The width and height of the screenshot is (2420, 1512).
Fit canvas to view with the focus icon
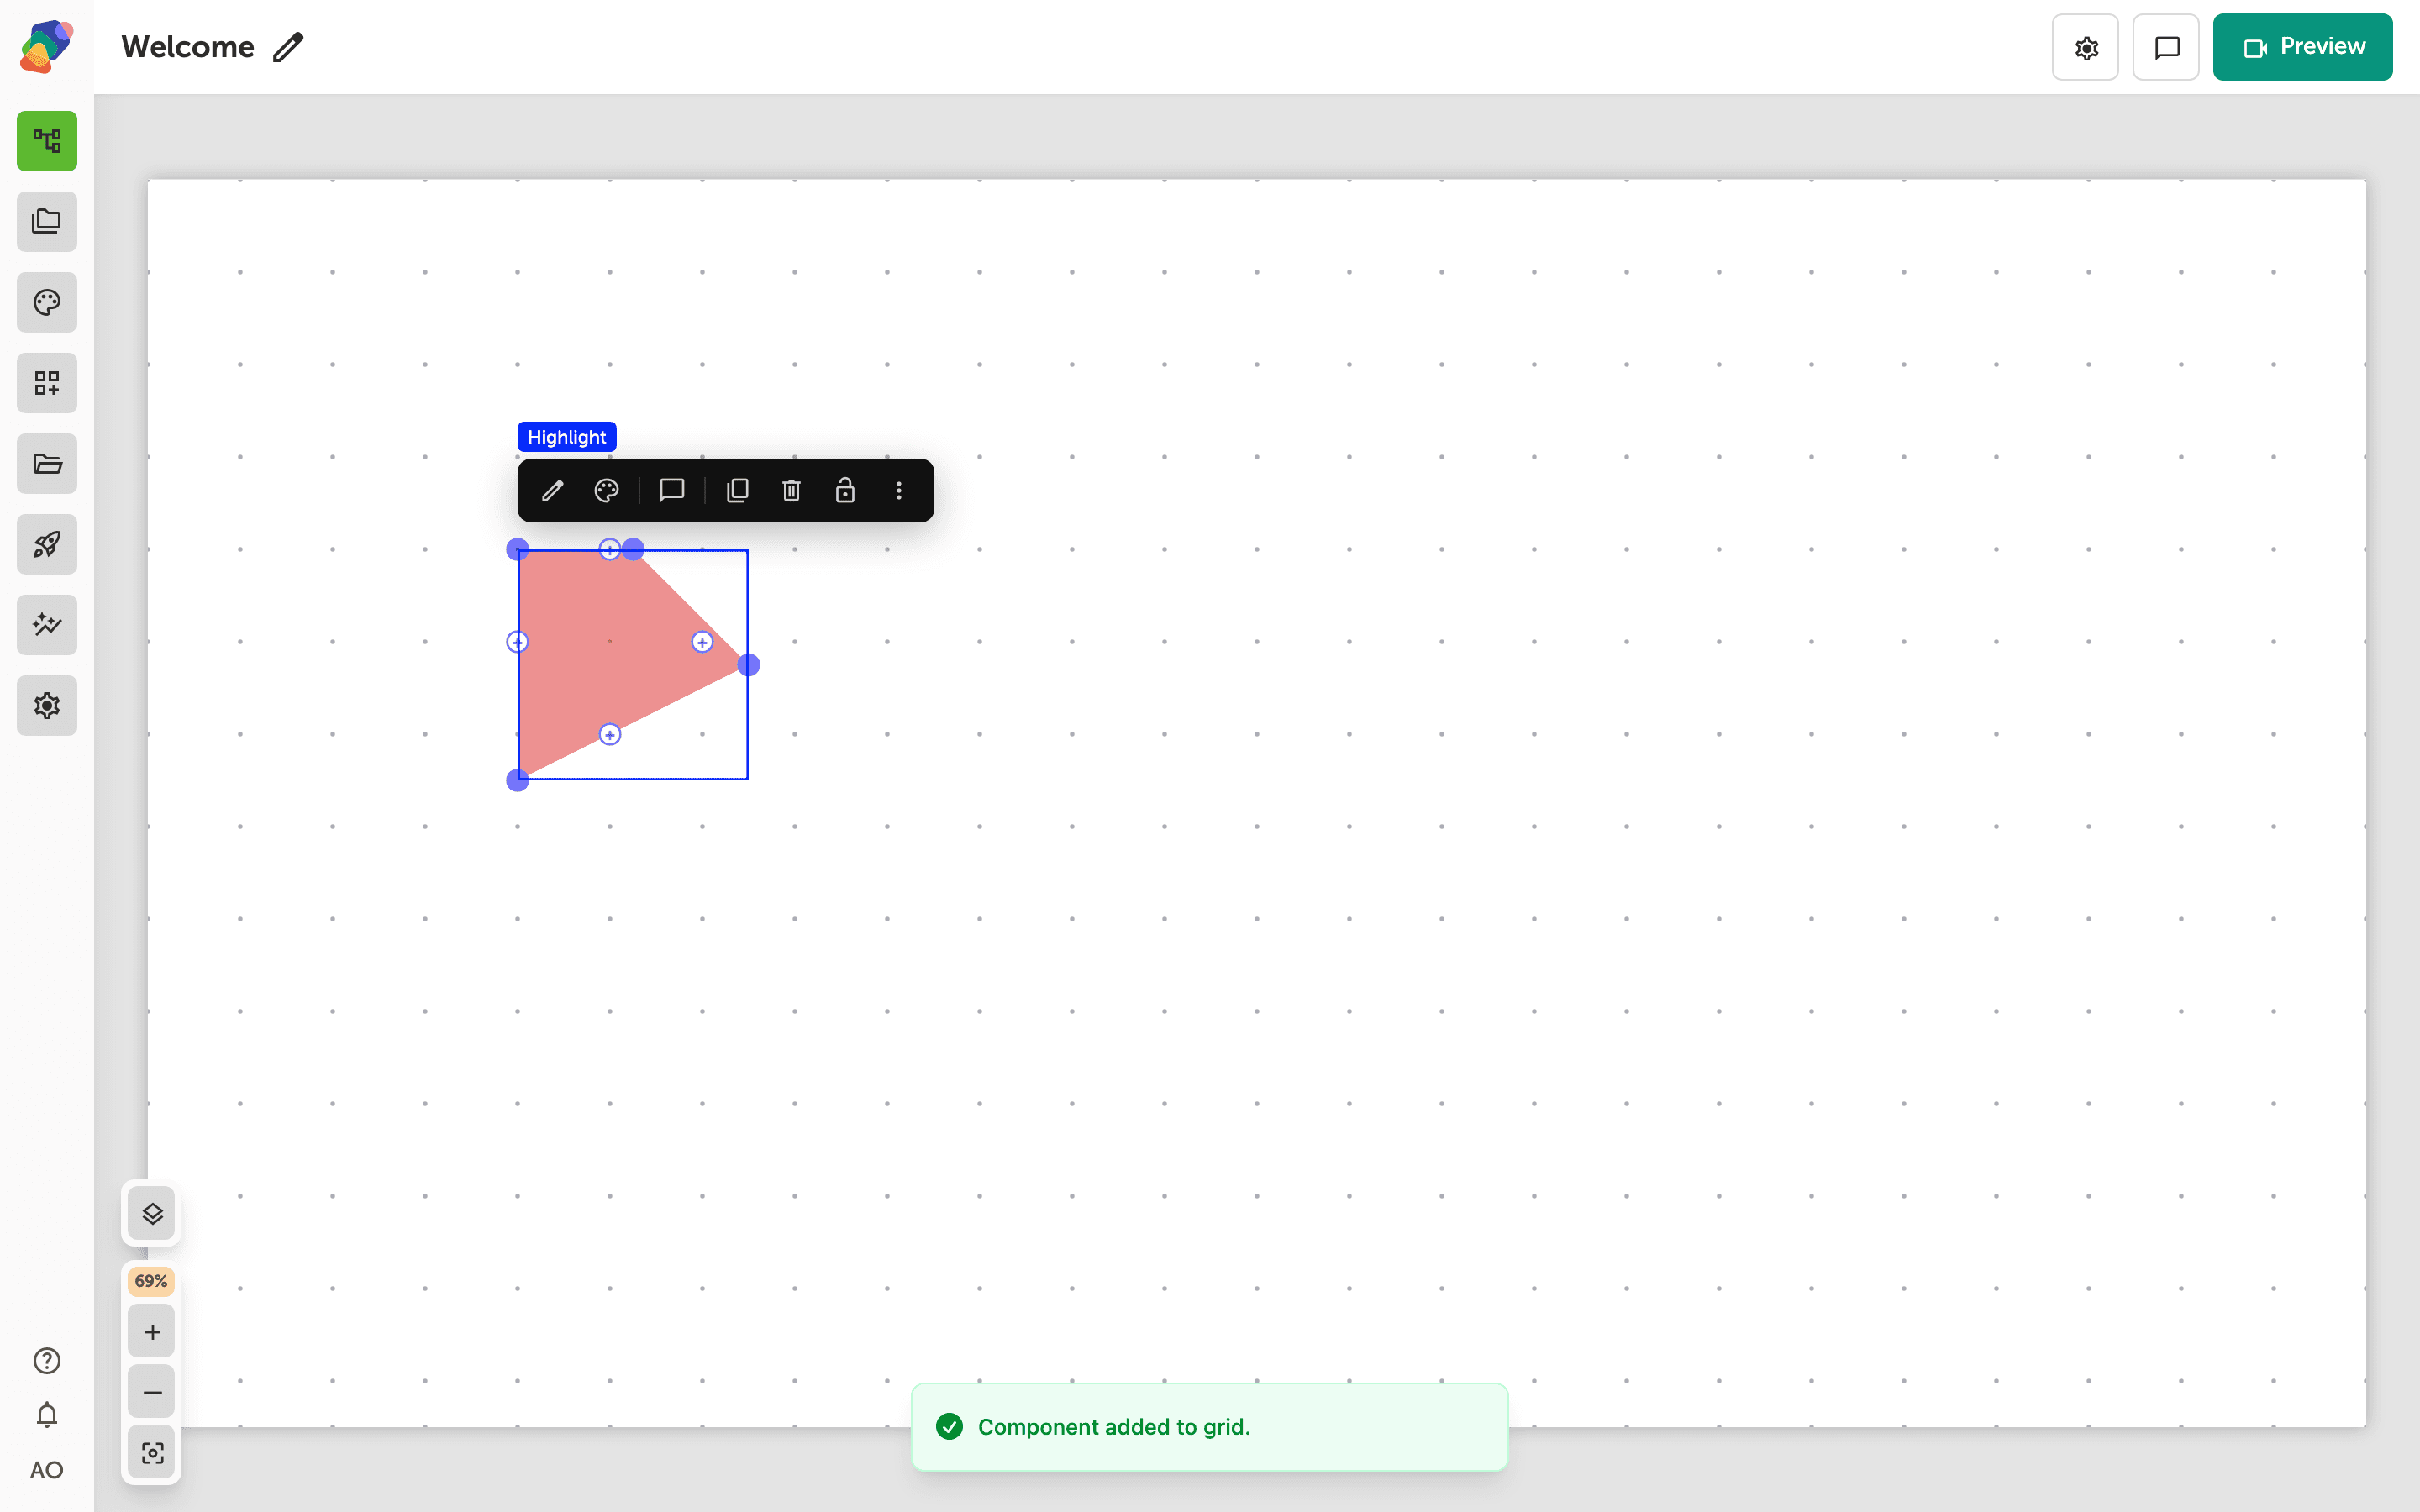152,1453
